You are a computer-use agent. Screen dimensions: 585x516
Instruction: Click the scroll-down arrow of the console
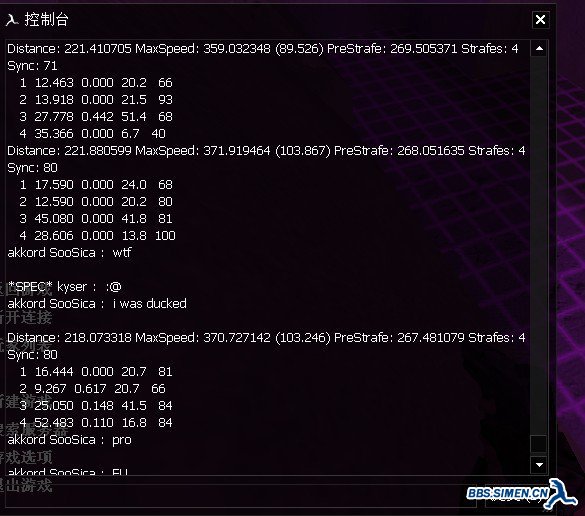click(539, 465)
